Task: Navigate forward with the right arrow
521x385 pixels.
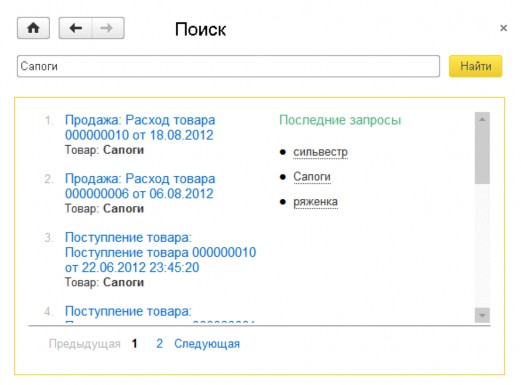Action: 108,28
